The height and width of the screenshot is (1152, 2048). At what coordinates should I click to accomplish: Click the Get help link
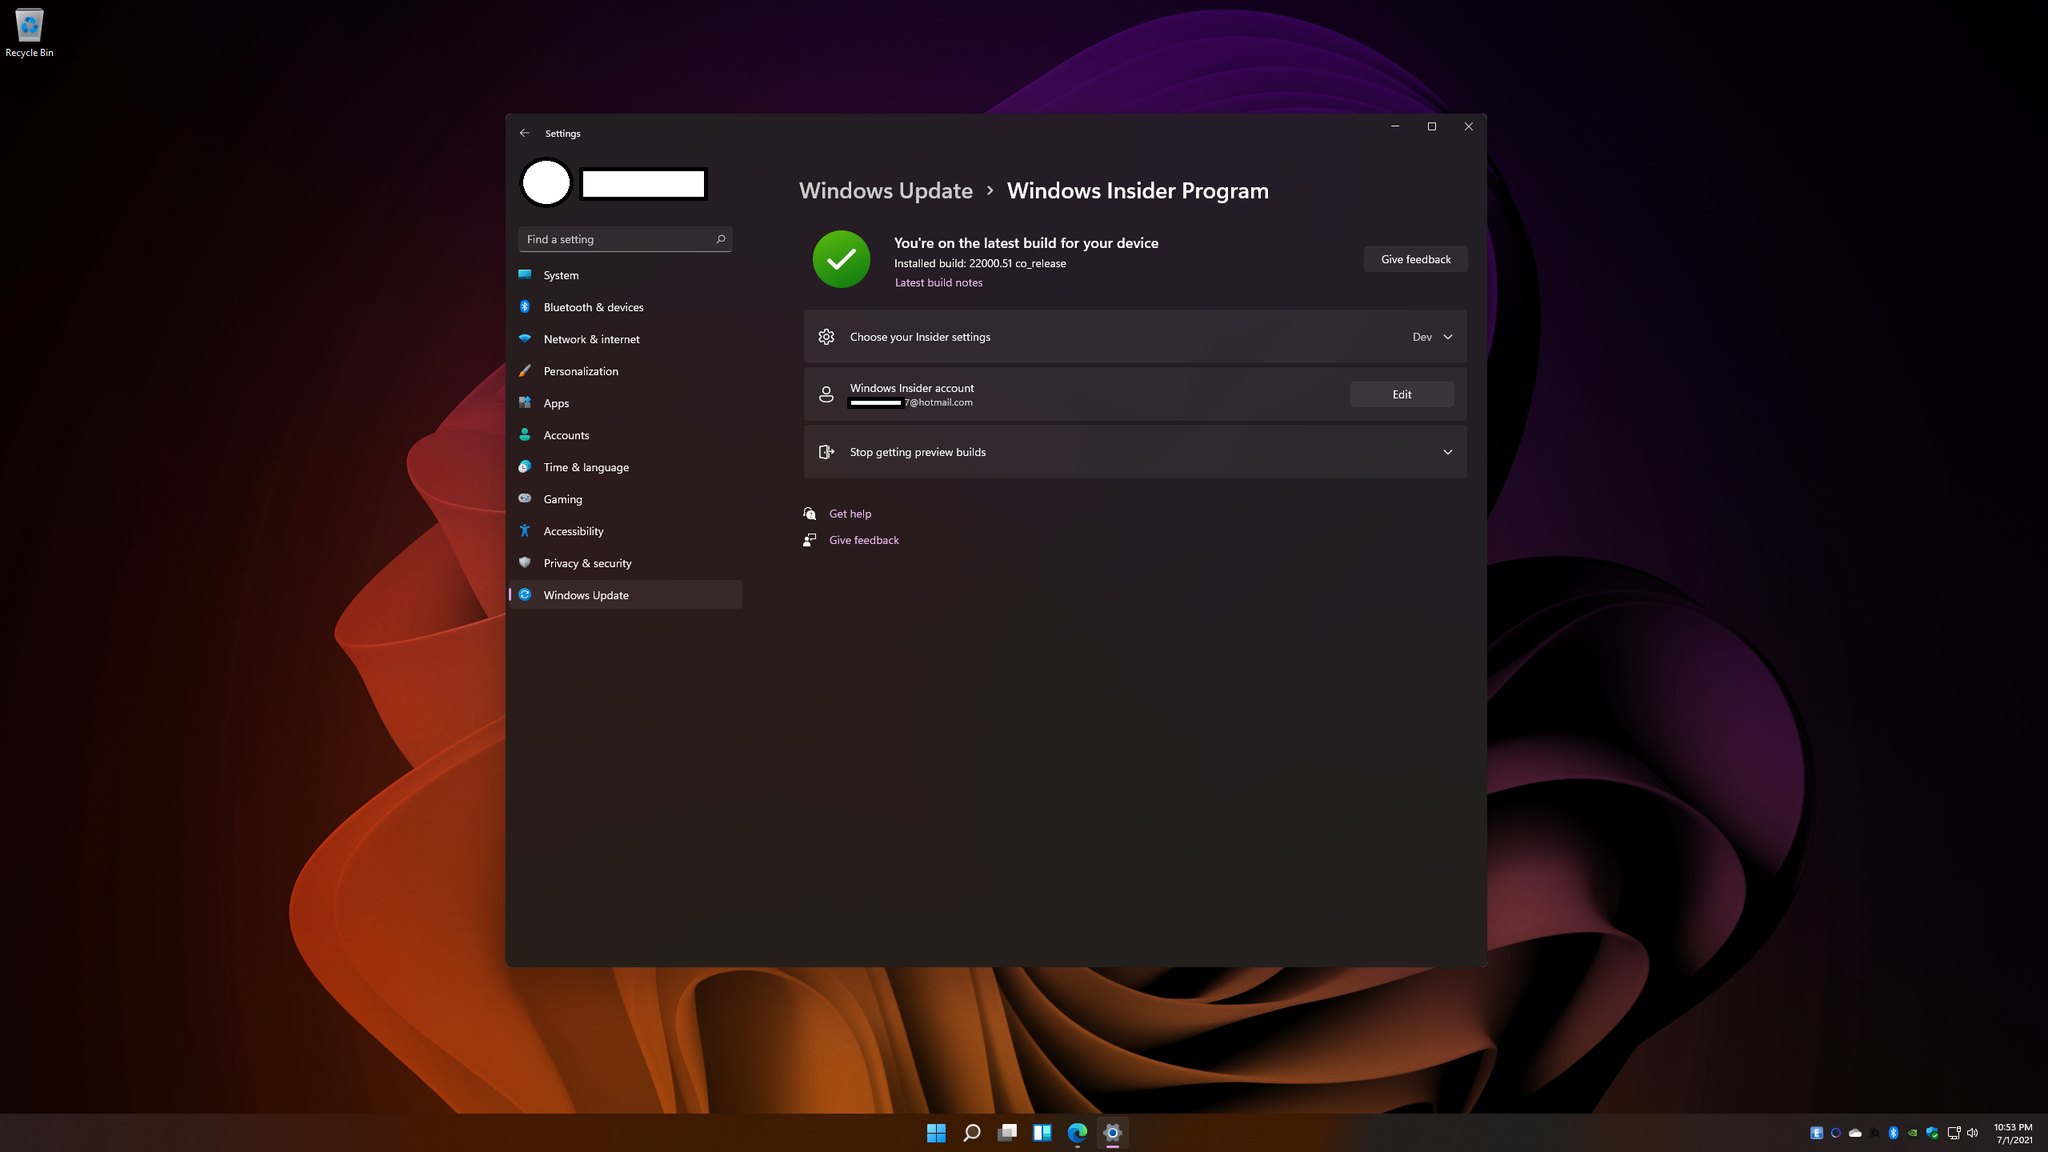[x=850, y=514]
